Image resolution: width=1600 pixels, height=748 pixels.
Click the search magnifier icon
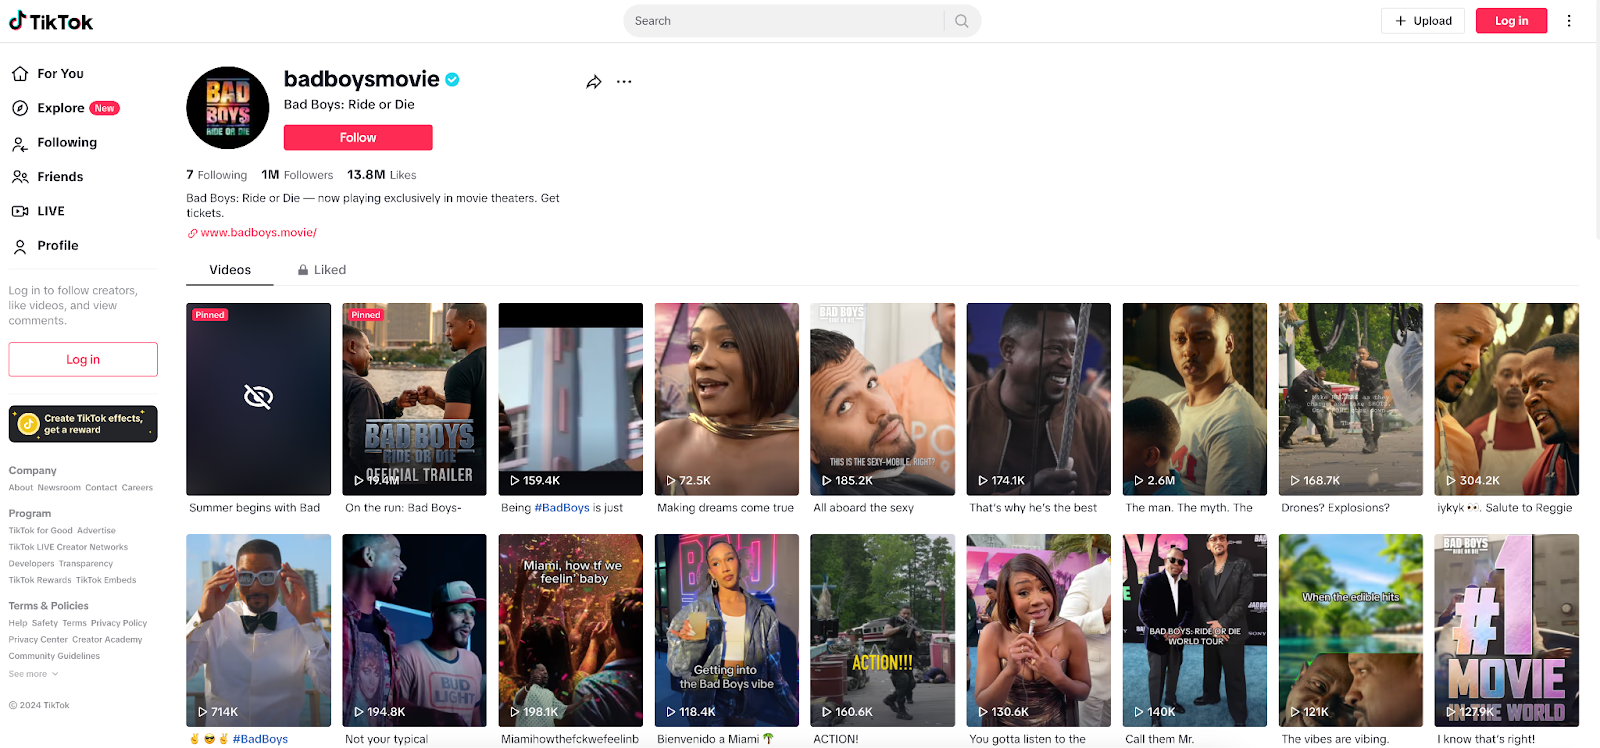[x=961, y=21]
